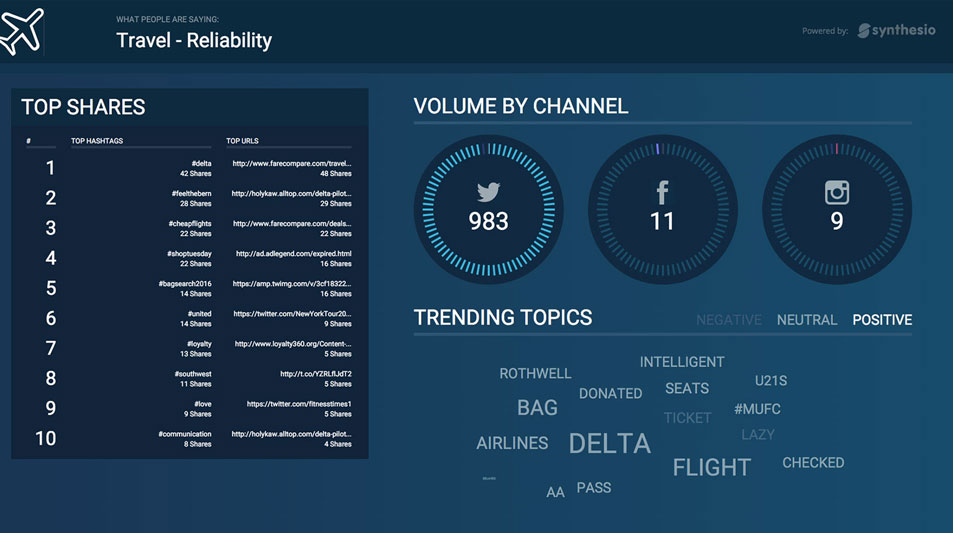Click the TOP HASHTAGS column header

pos(97,141)
